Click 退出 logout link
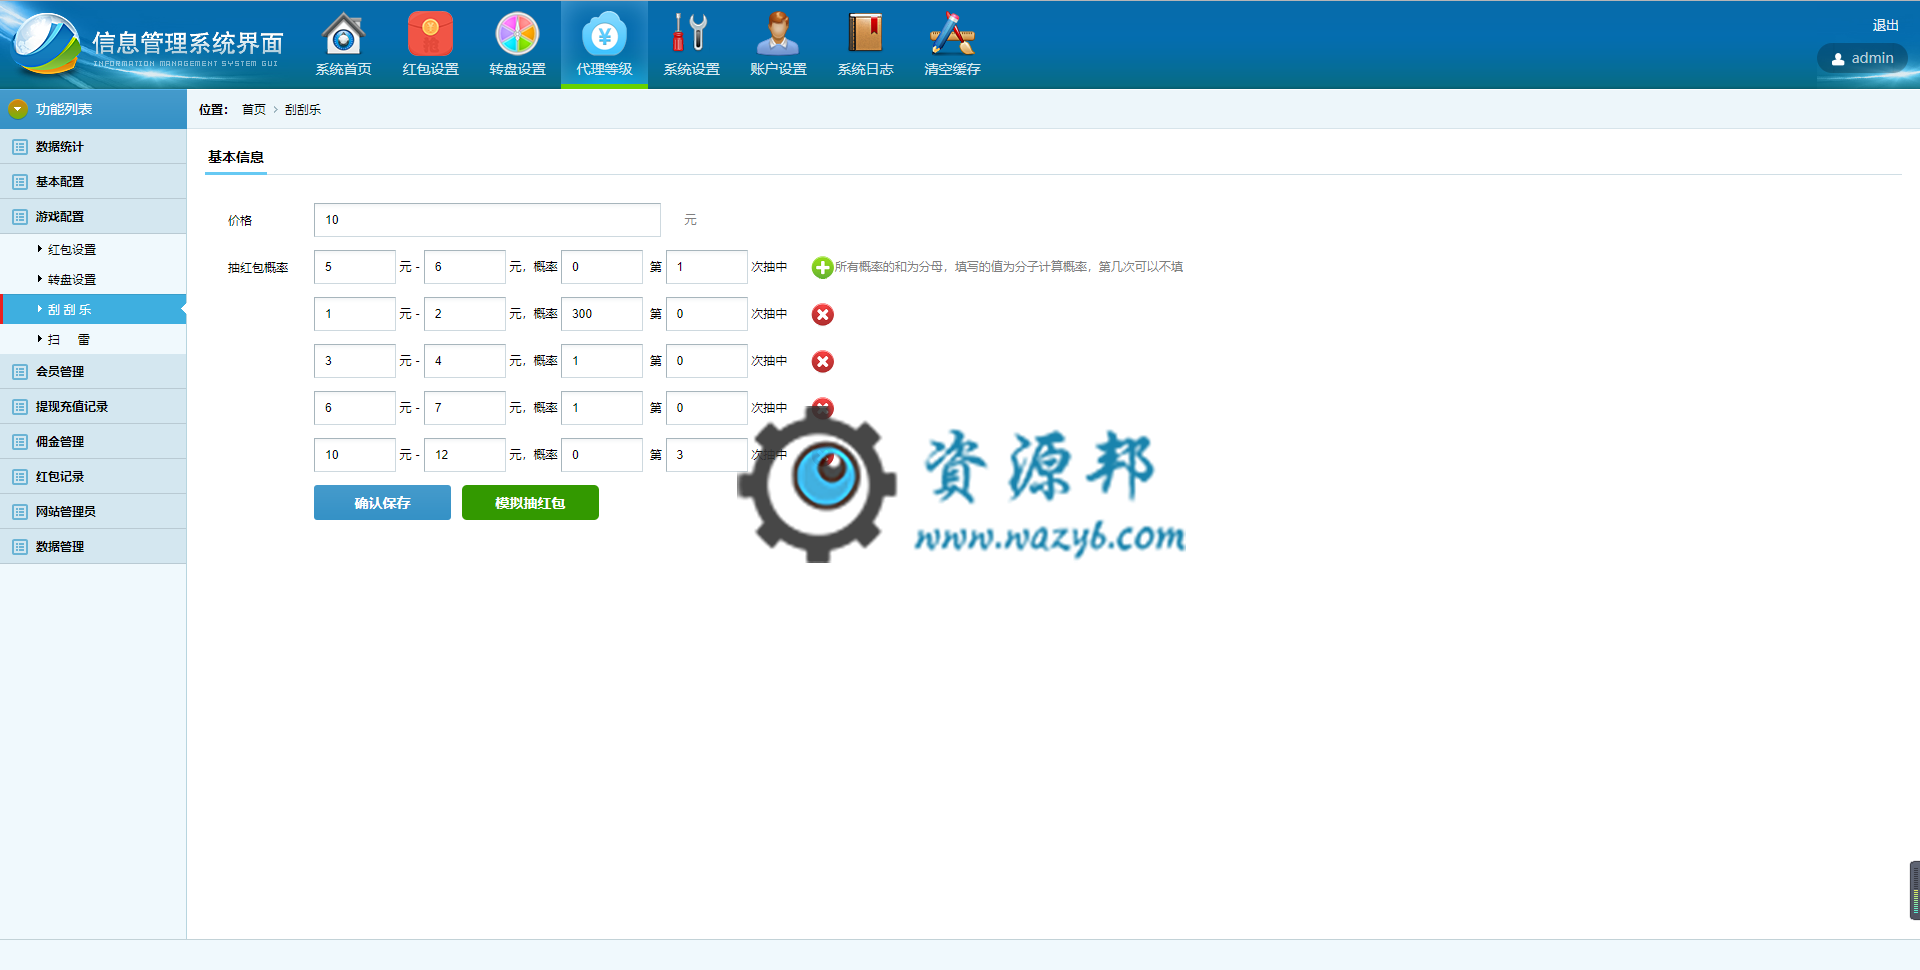 [x=1885, y=25]
